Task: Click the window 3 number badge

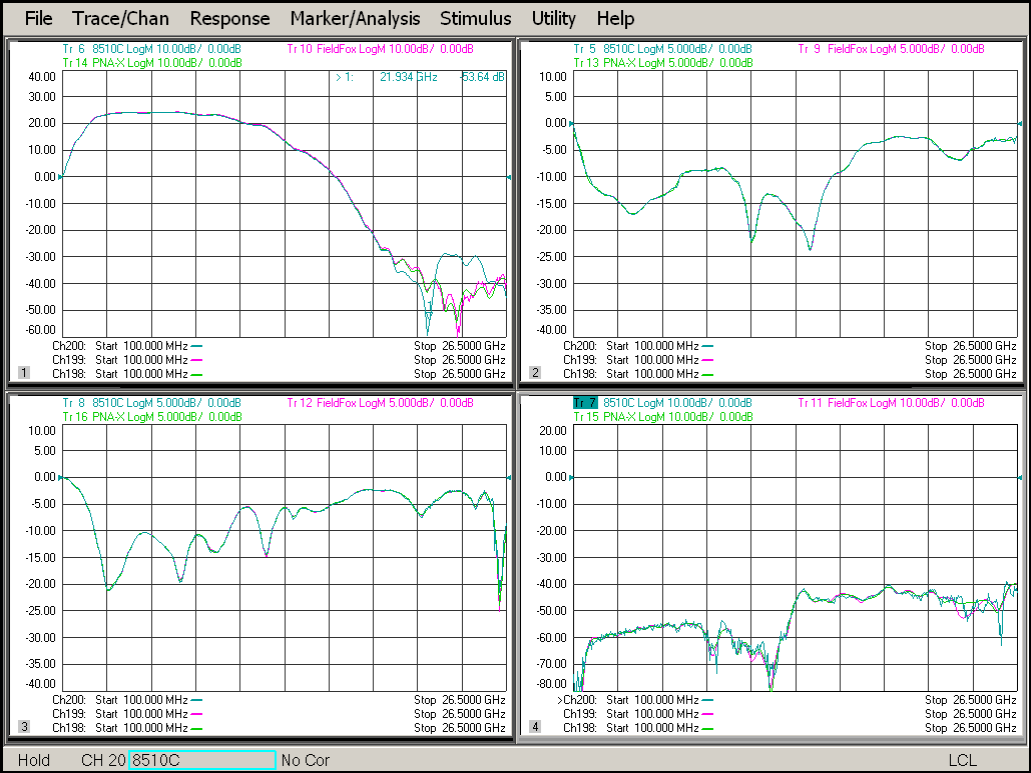Action: point(23,727)
